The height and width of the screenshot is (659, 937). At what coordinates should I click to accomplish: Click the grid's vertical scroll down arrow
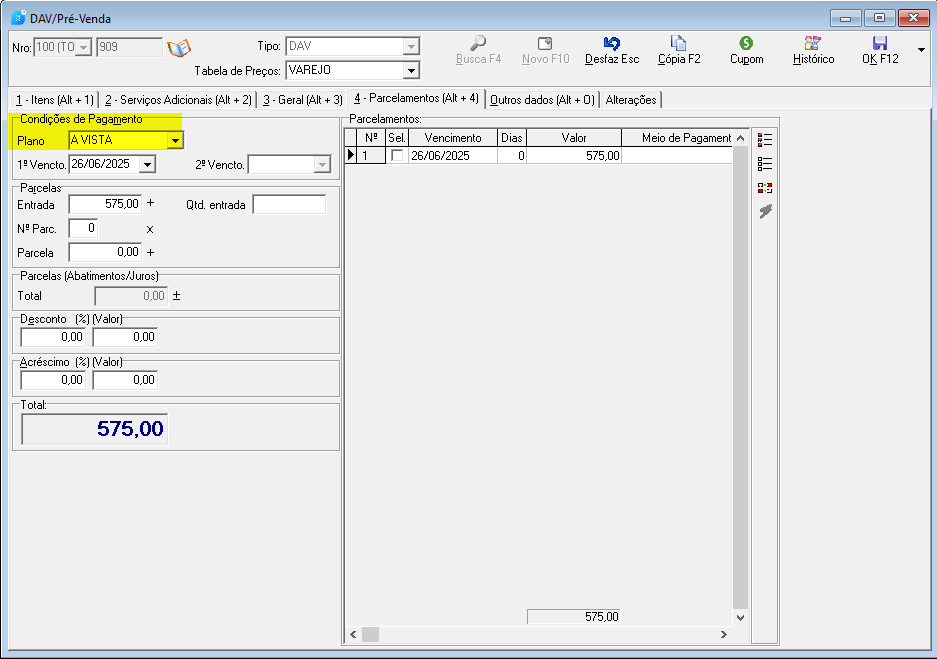[x=740, y=618]
